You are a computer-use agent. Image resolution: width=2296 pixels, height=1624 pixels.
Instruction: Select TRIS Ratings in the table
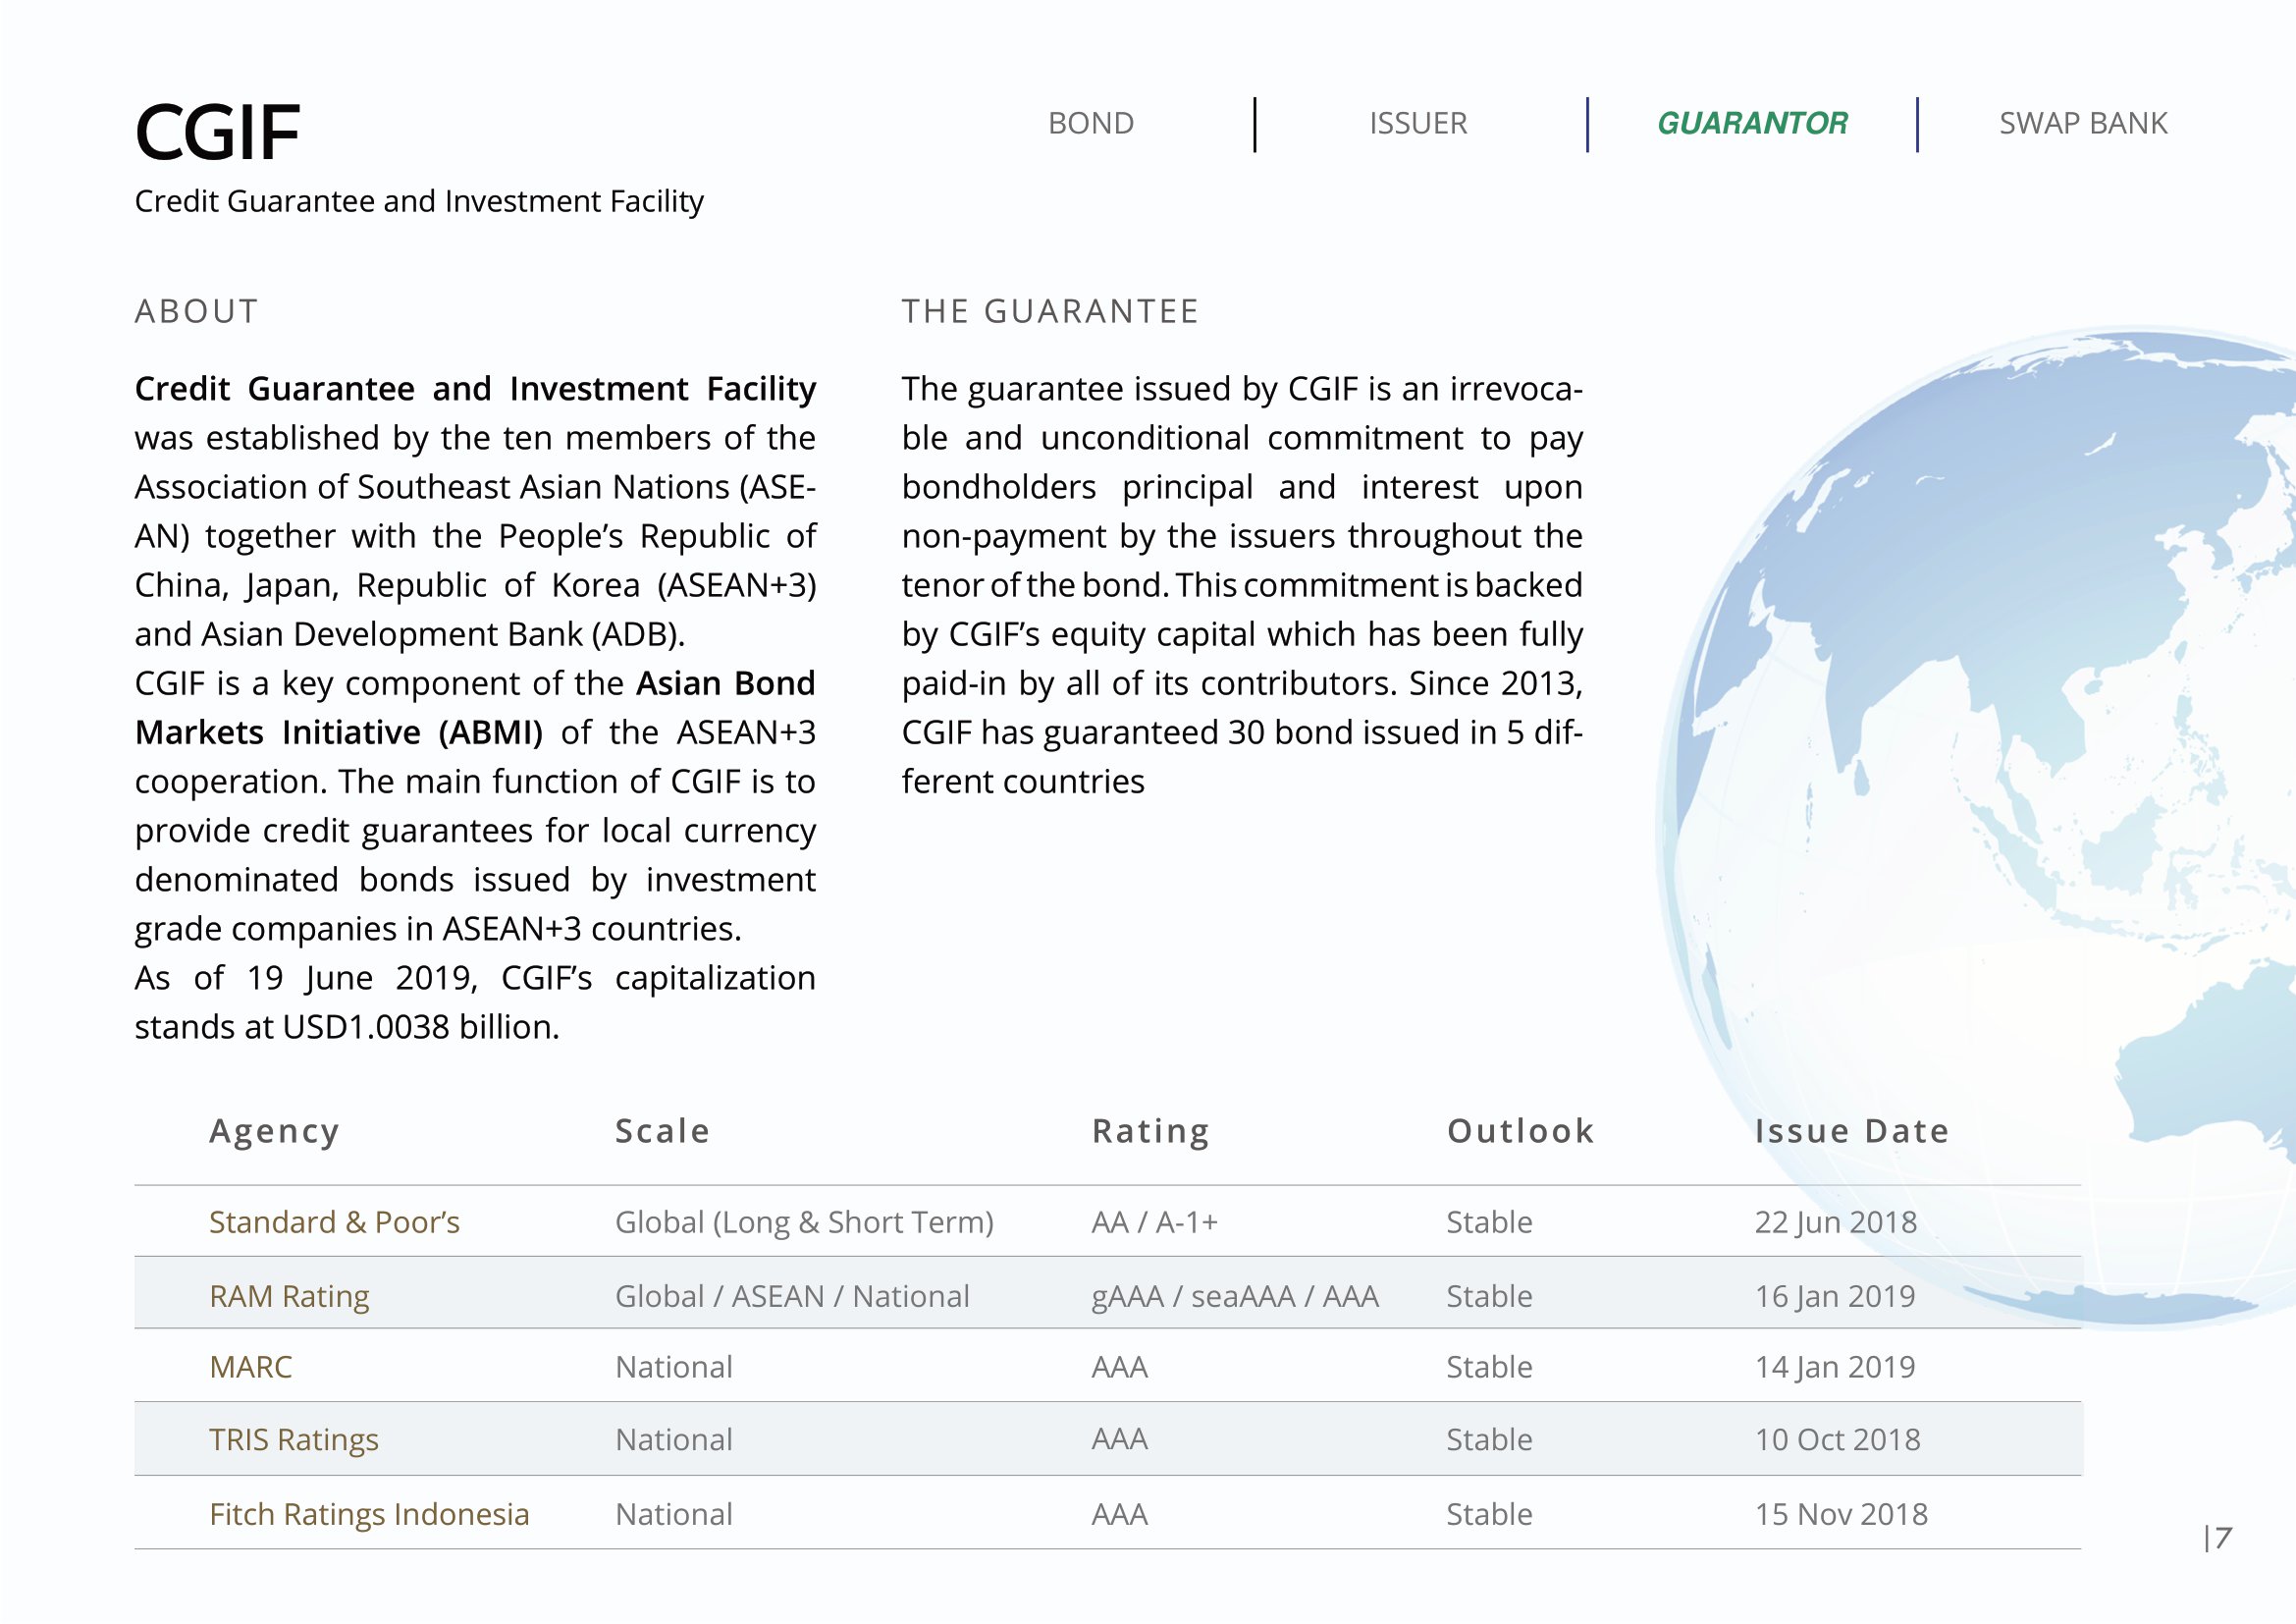pos(293,1440)
